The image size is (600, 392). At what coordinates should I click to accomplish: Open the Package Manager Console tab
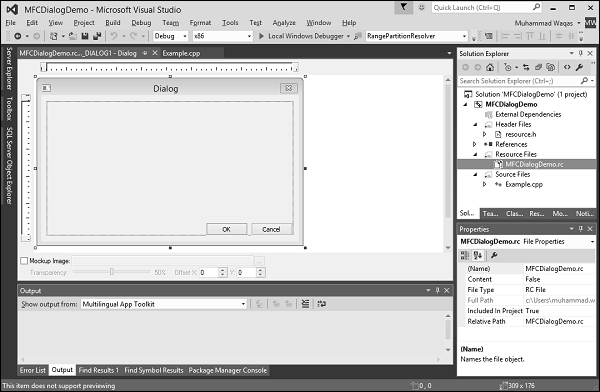tap(228, 370)
